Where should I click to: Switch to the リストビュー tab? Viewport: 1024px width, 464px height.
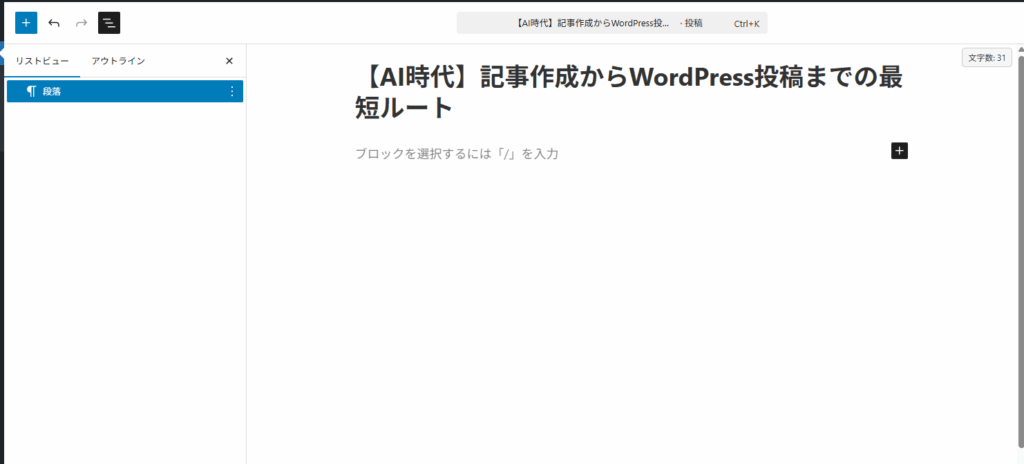pos(42,61)
